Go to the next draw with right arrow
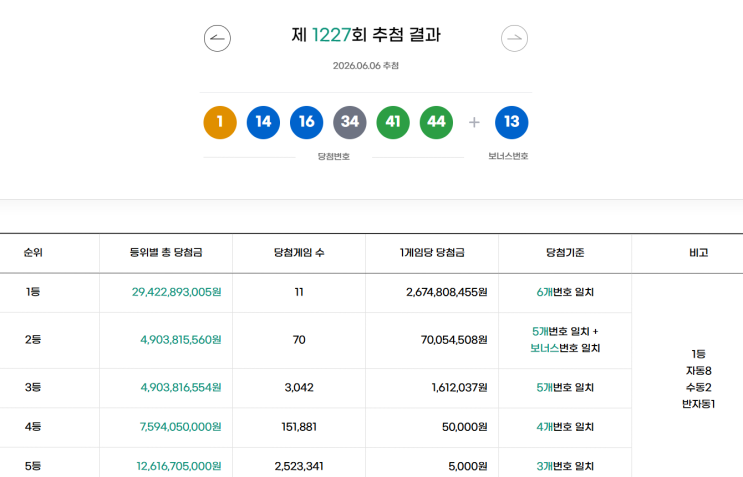743x477 pixels. coord(514,38)
